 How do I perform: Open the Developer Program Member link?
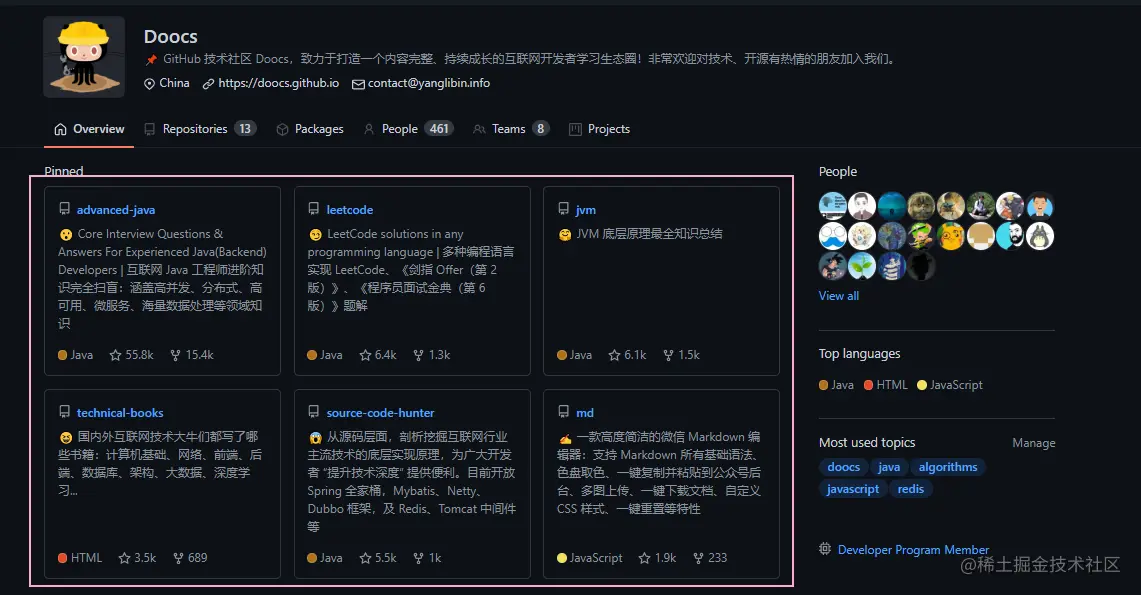913,550
